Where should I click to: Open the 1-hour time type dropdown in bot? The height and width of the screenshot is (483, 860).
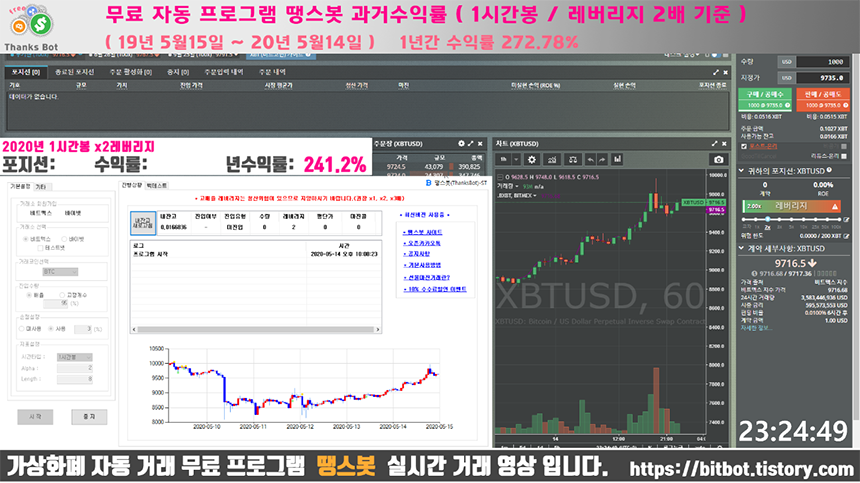pos(75,357)
